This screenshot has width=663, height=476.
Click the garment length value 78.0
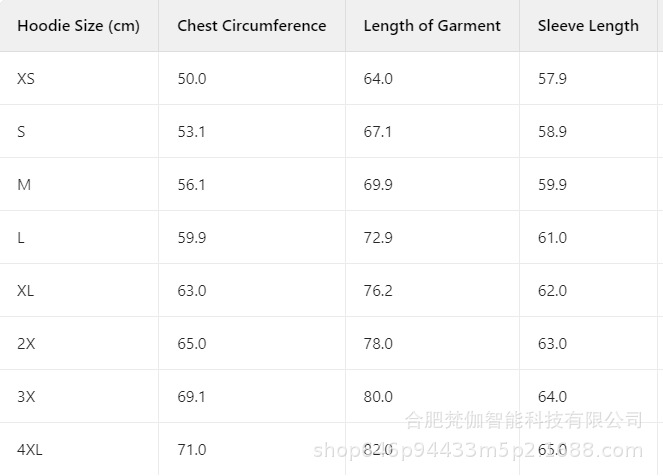coord(378,343)
